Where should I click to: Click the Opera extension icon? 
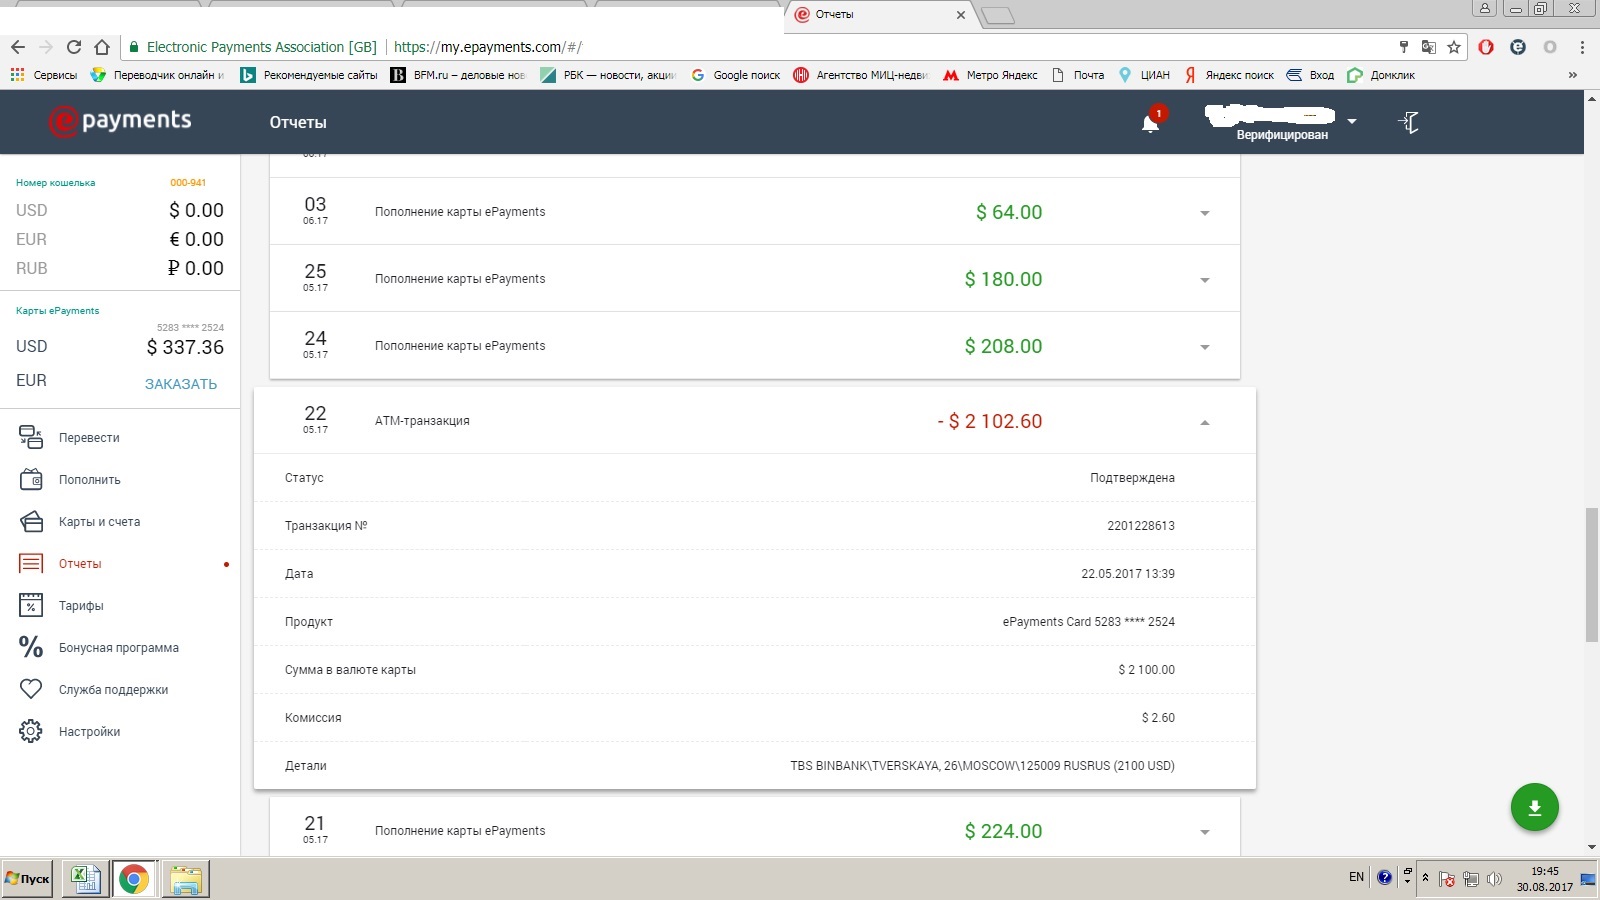pos(1486,47)
